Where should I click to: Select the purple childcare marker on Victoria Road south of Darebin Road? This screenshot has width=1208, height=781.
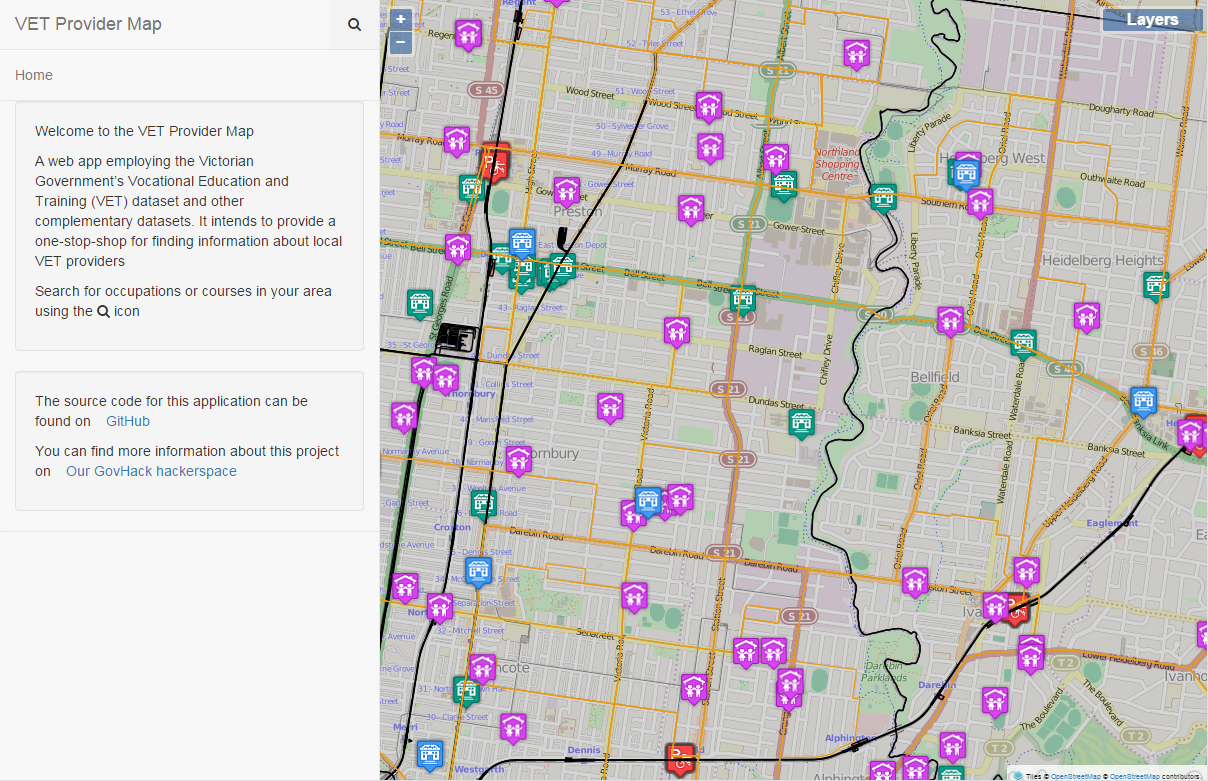634,597
